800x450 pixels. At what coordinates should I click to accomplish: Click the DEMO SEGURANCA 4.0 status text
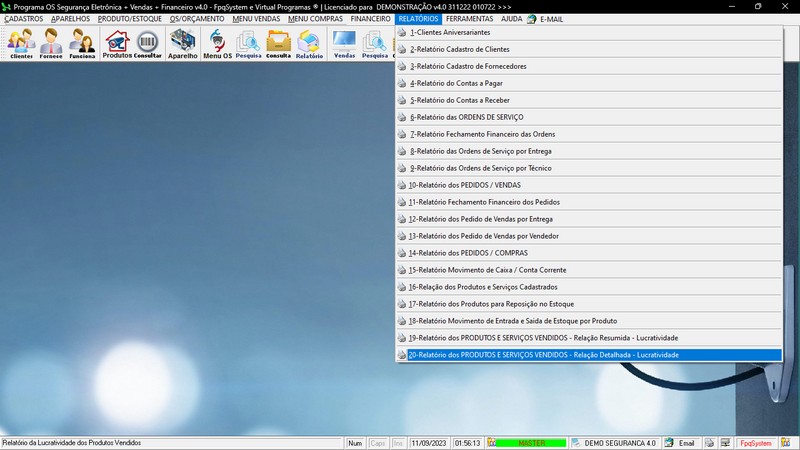(620, 443)
